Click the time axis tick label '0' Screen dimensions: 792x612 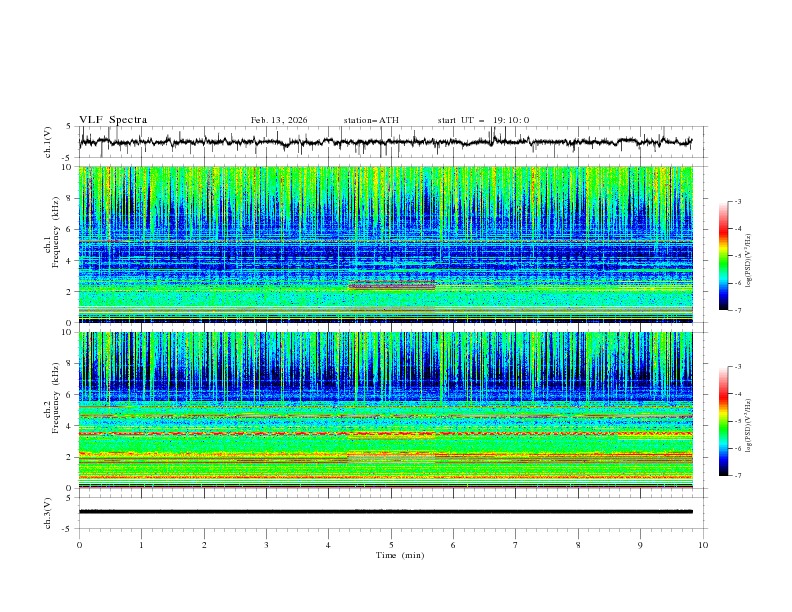79,545
